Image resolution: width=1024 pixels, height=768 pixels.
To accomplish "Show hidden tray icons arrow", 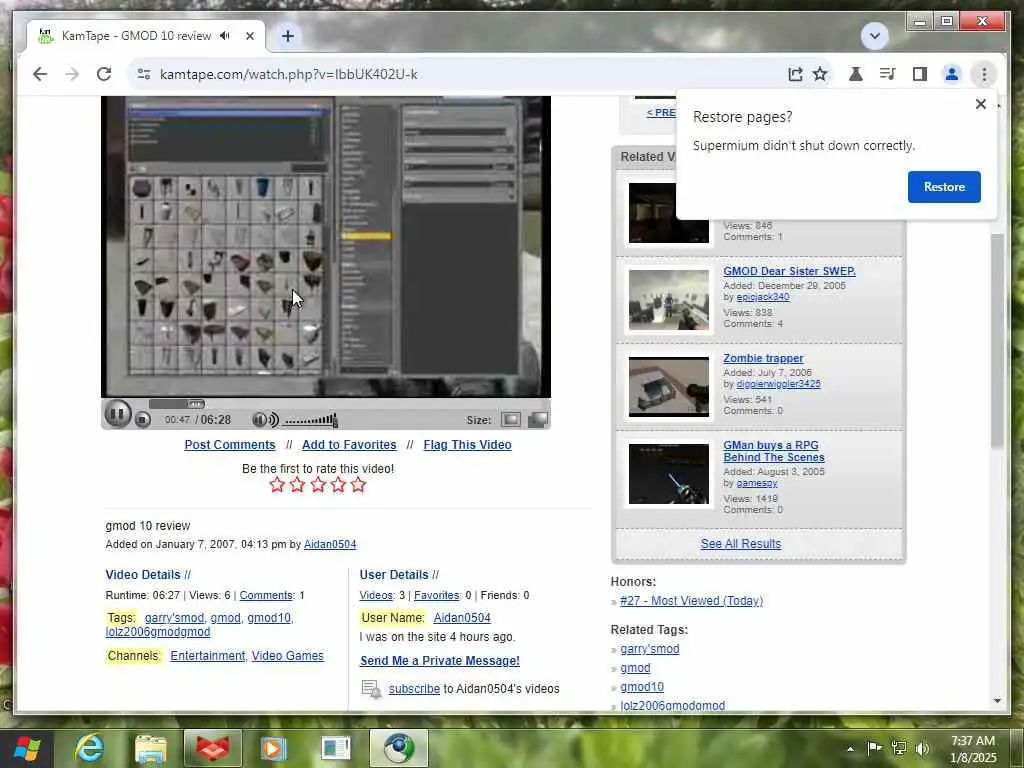I will (x=850, y=748).
